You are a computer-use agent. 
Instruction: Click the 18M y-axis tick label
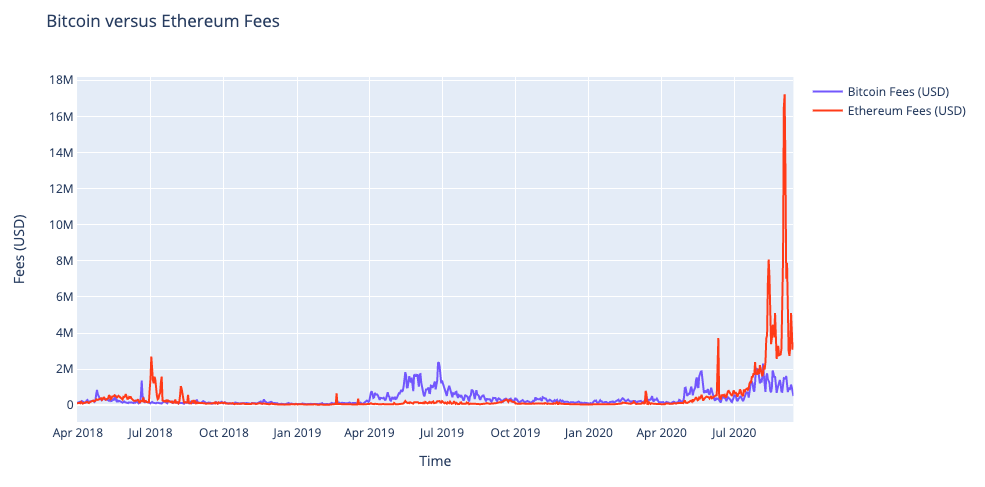(x=60, y=80)
